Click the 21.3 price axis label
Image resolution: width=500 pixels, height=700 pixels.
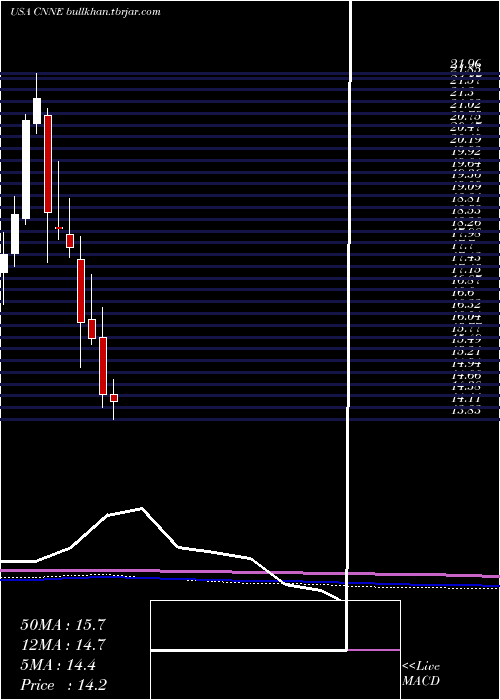click(x=462, y=93)
